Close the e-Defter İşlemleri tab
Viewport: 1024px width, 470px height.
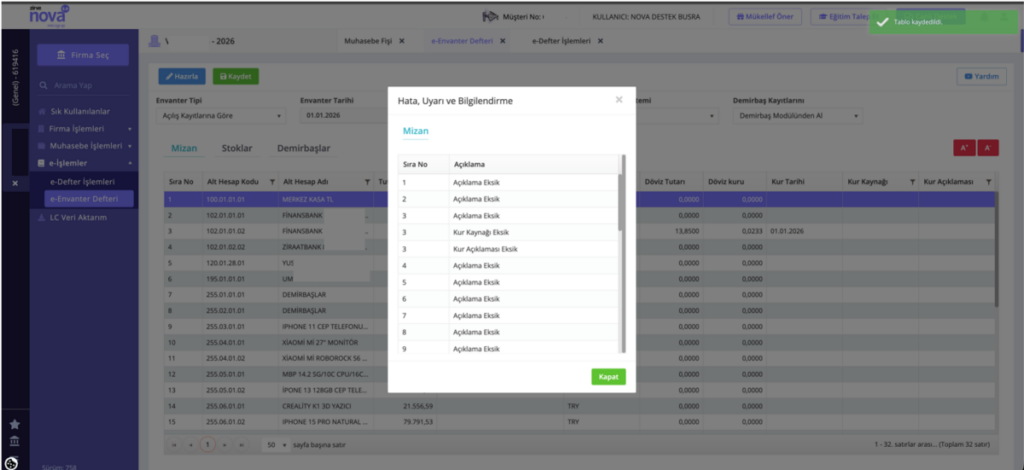pos(600,40)
